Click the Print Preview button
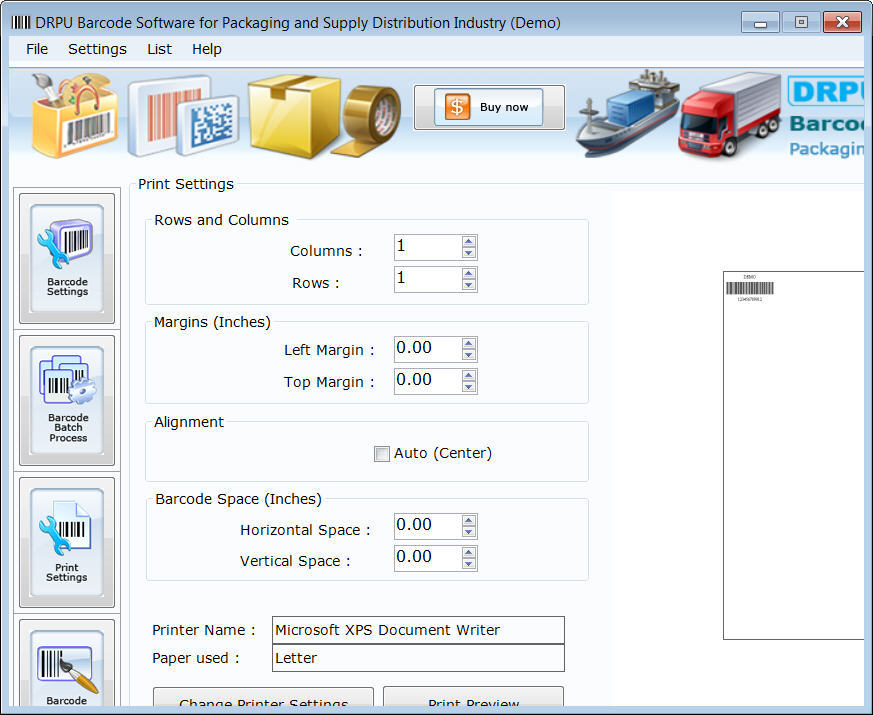The image size is (873, 715). [473, 698]
